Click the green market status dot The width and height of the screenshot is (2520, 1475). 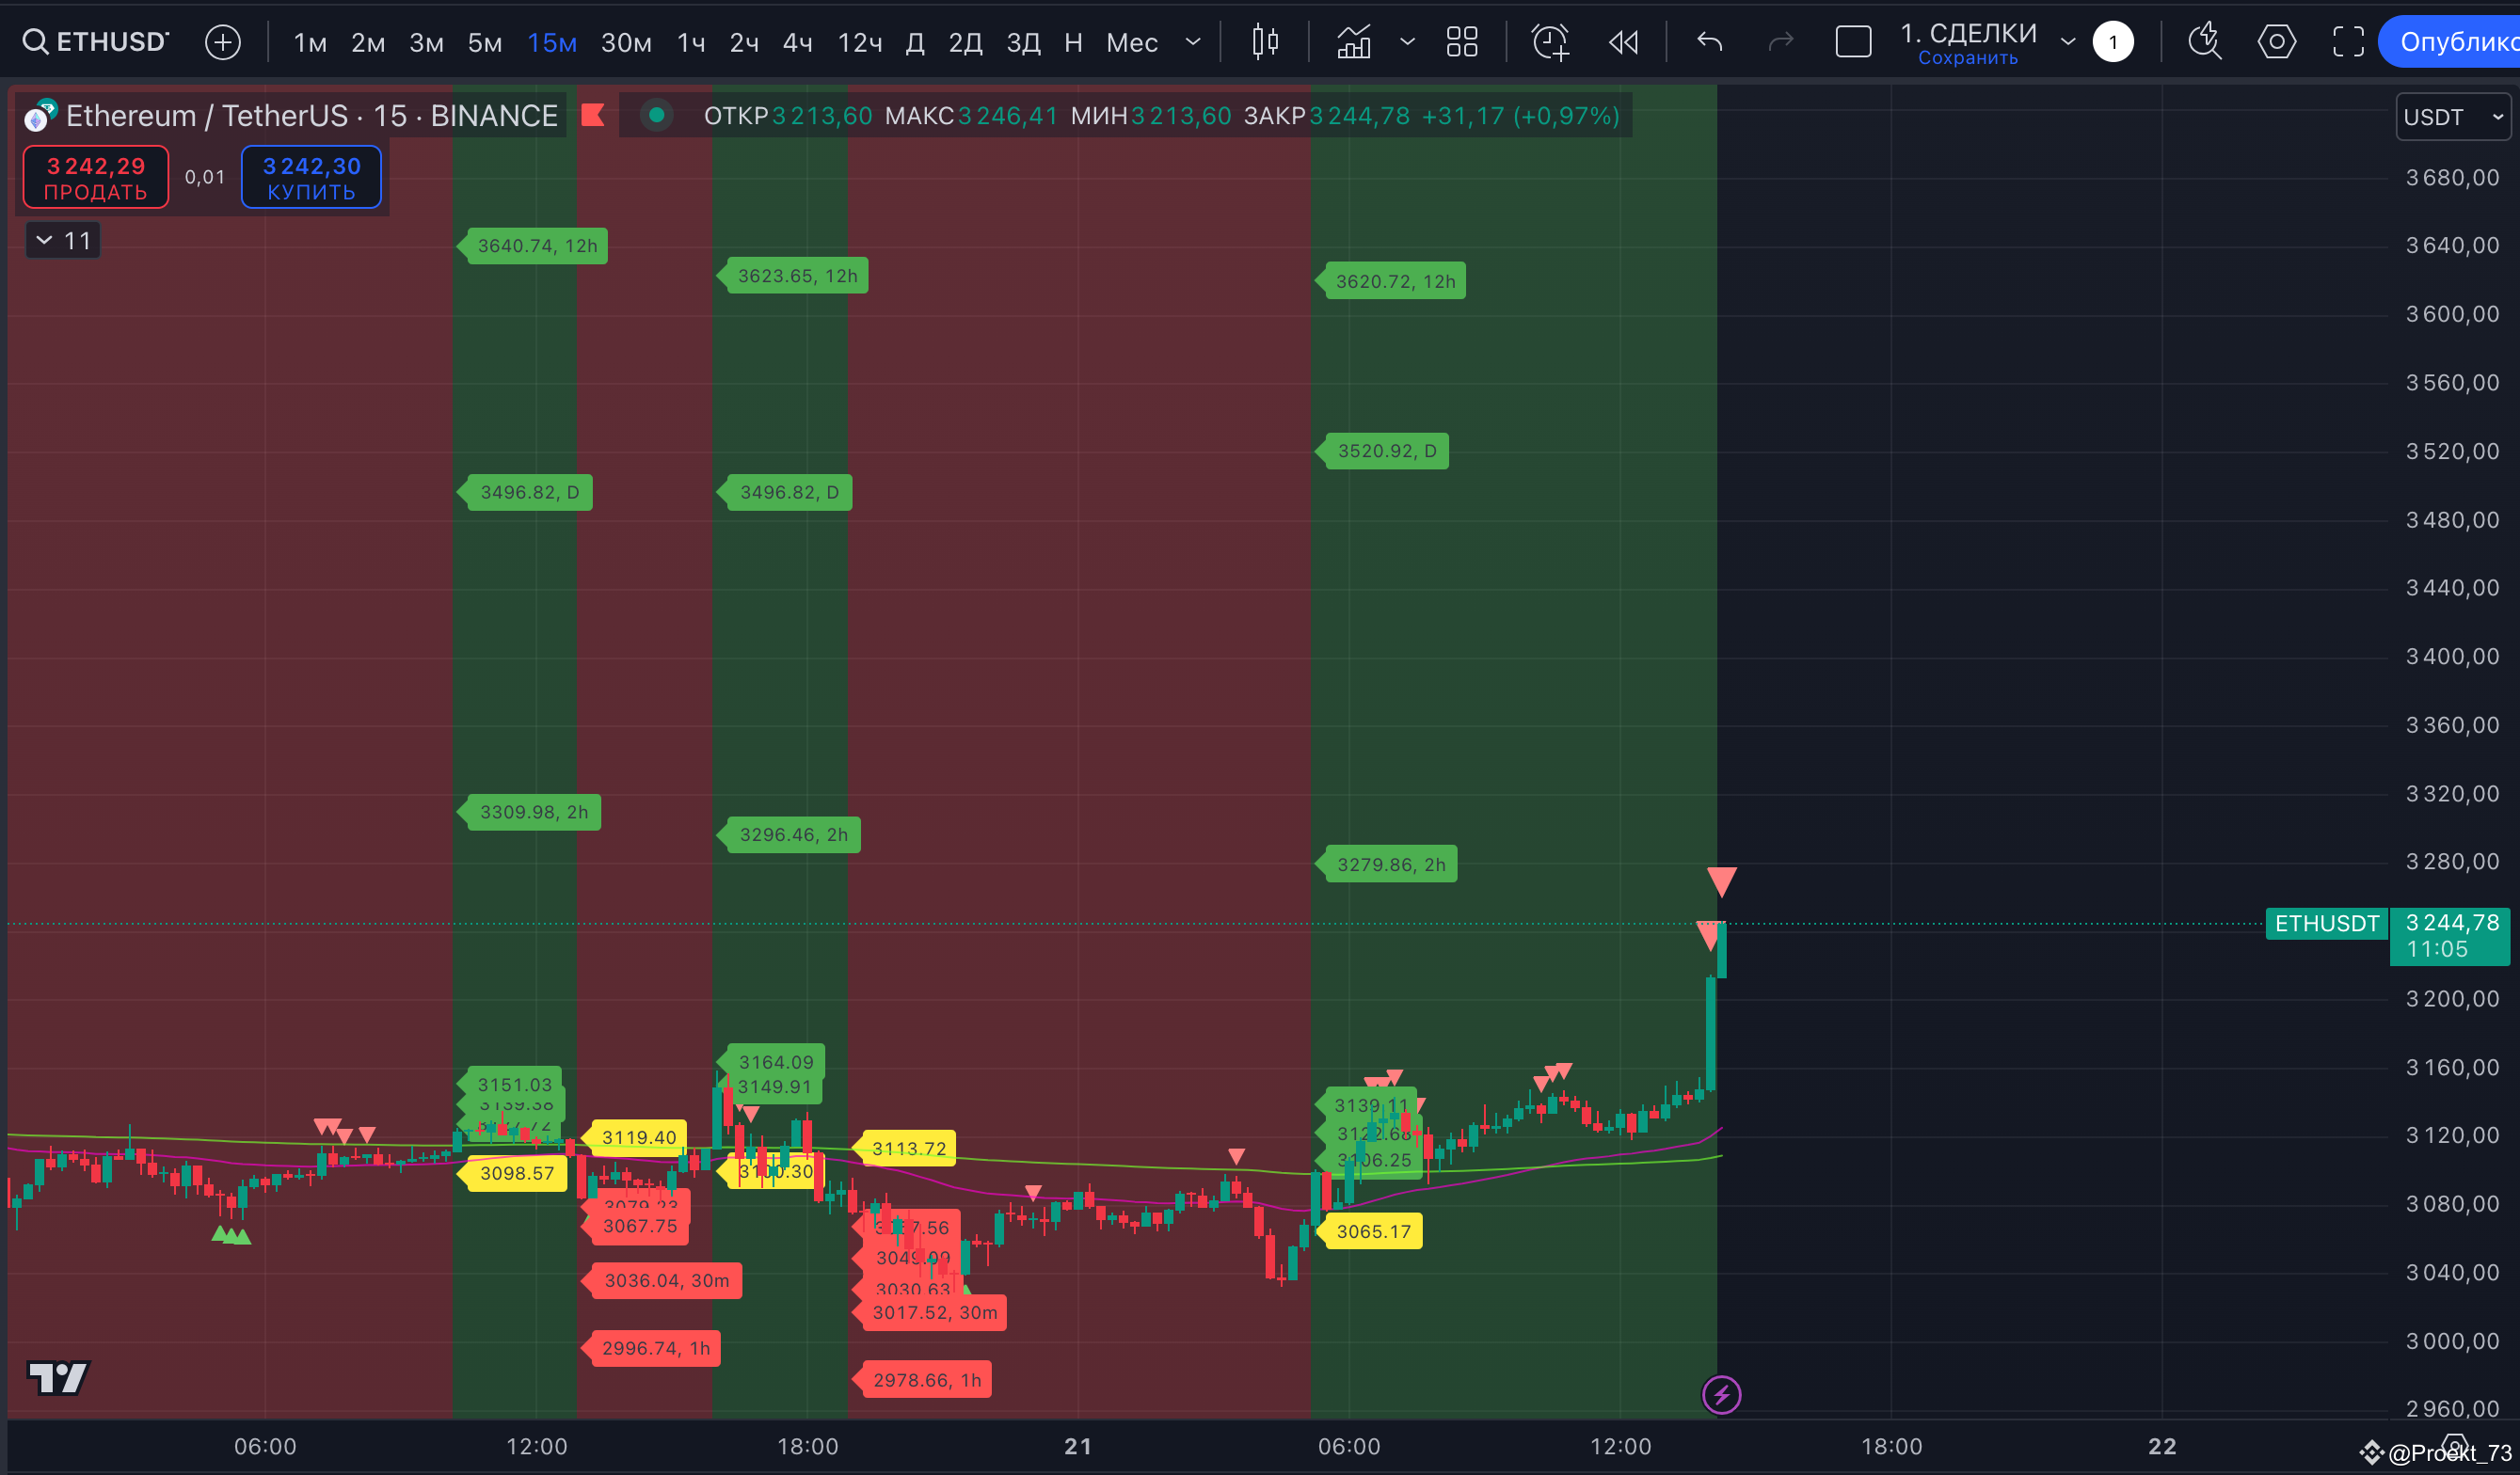point(657,115)
